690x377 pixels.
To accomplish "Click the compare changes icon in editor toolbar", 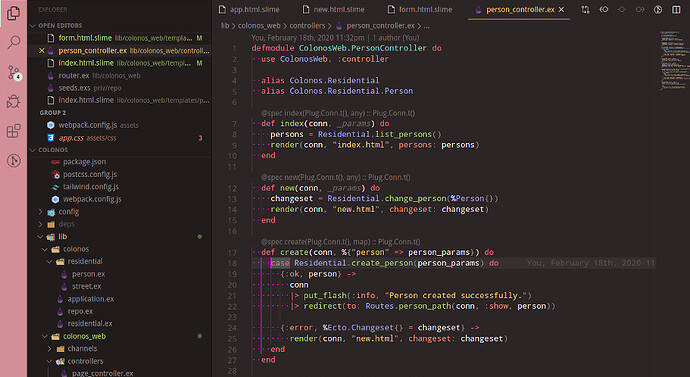I will [585, 10].
